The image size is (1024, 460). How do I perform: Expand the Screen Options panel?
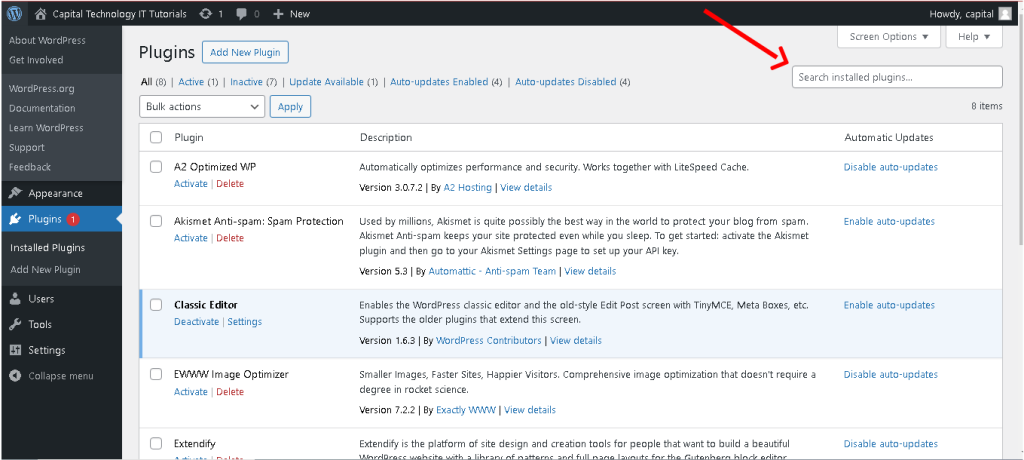click(x=888, y=37)
